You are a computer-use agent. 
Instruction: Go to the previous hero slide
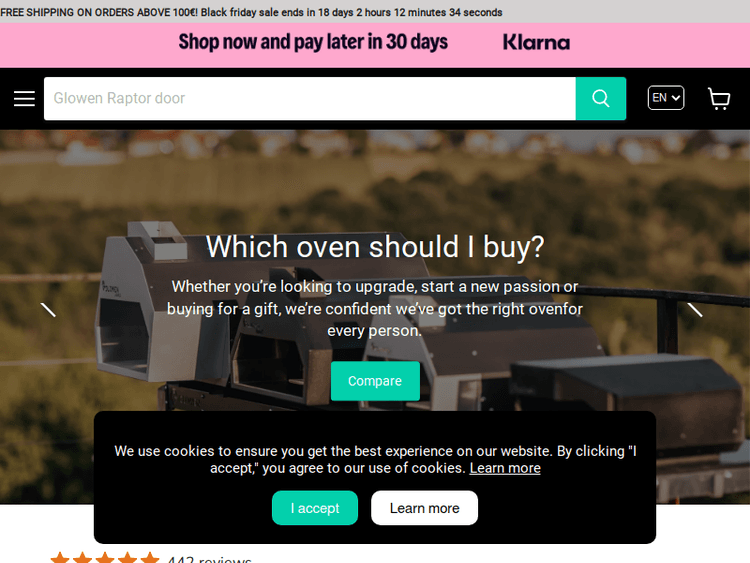click(48, 310)
